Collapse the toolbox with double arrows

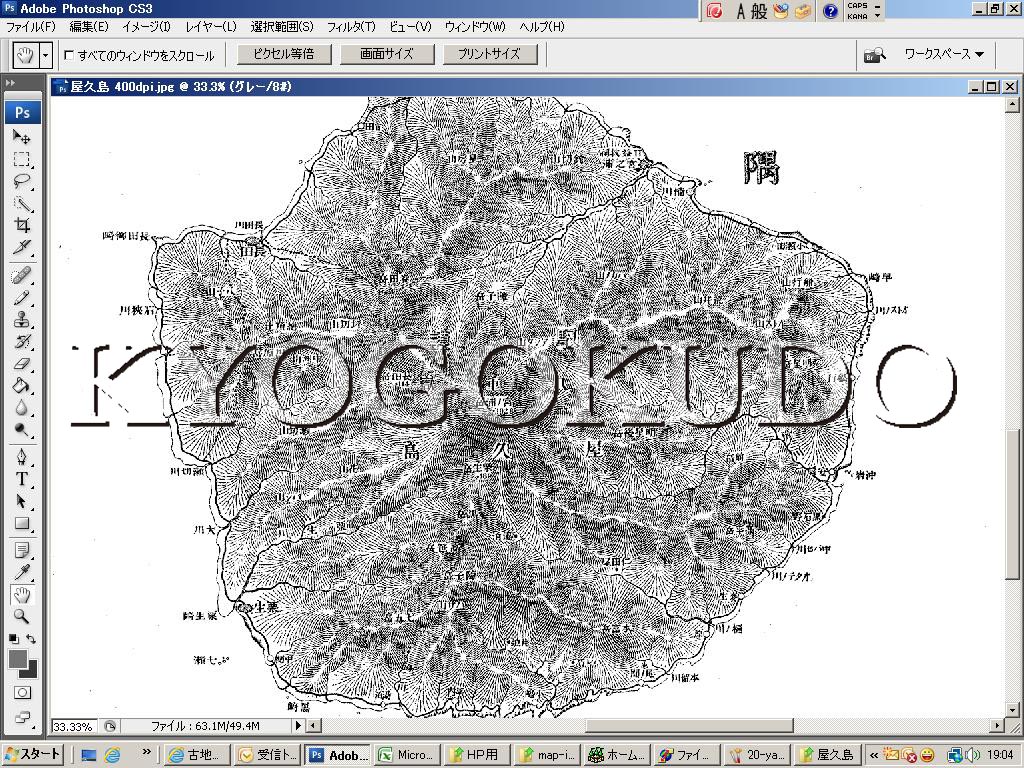pyautogui.click(x=10, y=83)
